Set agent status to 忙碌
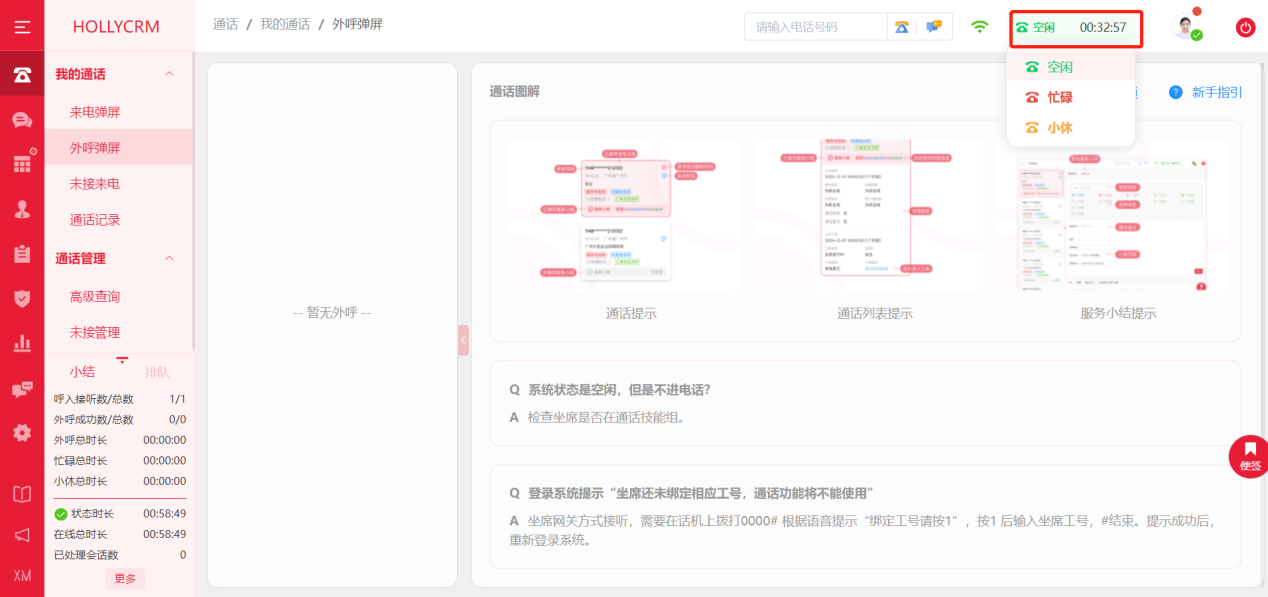 click(x=1059, y=97)
